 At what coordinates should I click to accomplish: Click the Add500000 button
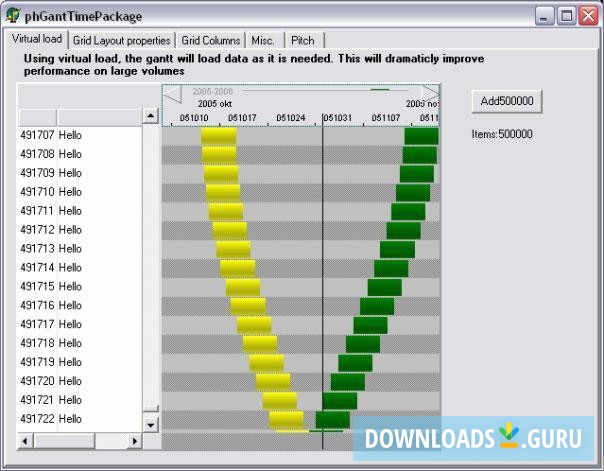(x=507, y=101)
